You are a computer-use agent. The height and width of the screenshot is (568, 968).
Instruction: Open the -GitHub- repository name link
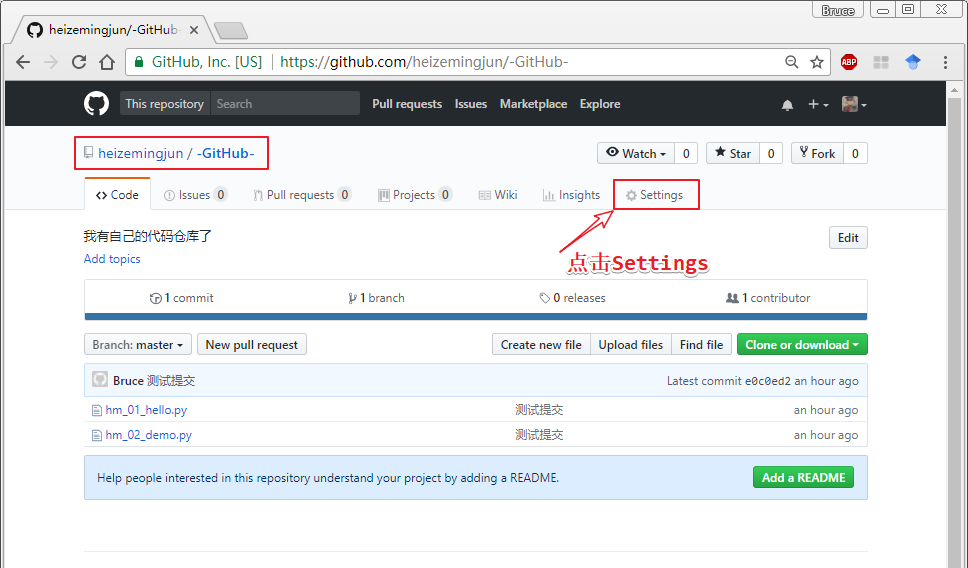pyautogui.click(x=225, y=153)
